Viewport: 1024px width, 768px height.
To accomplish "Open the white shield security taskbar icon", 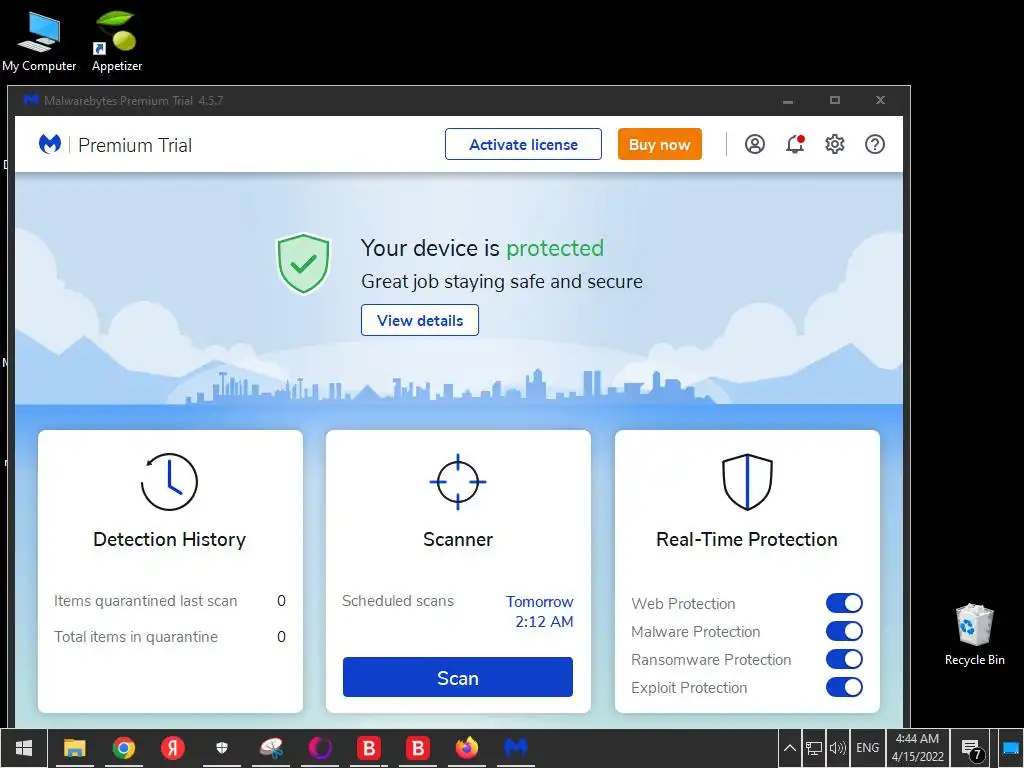I will coord(222,748).
